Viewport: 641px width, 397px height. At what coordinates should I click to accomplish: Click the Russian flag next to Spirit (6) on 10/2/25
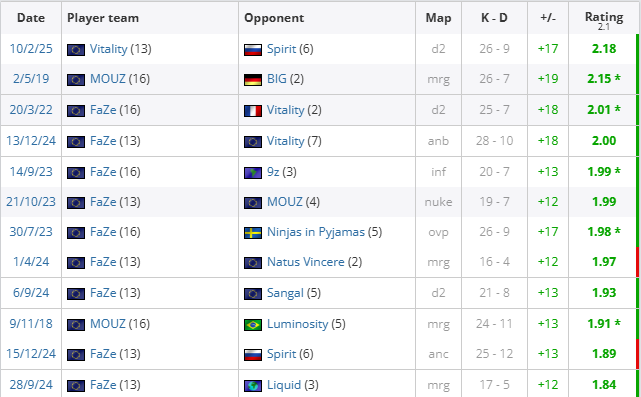(x=253, y=49)
